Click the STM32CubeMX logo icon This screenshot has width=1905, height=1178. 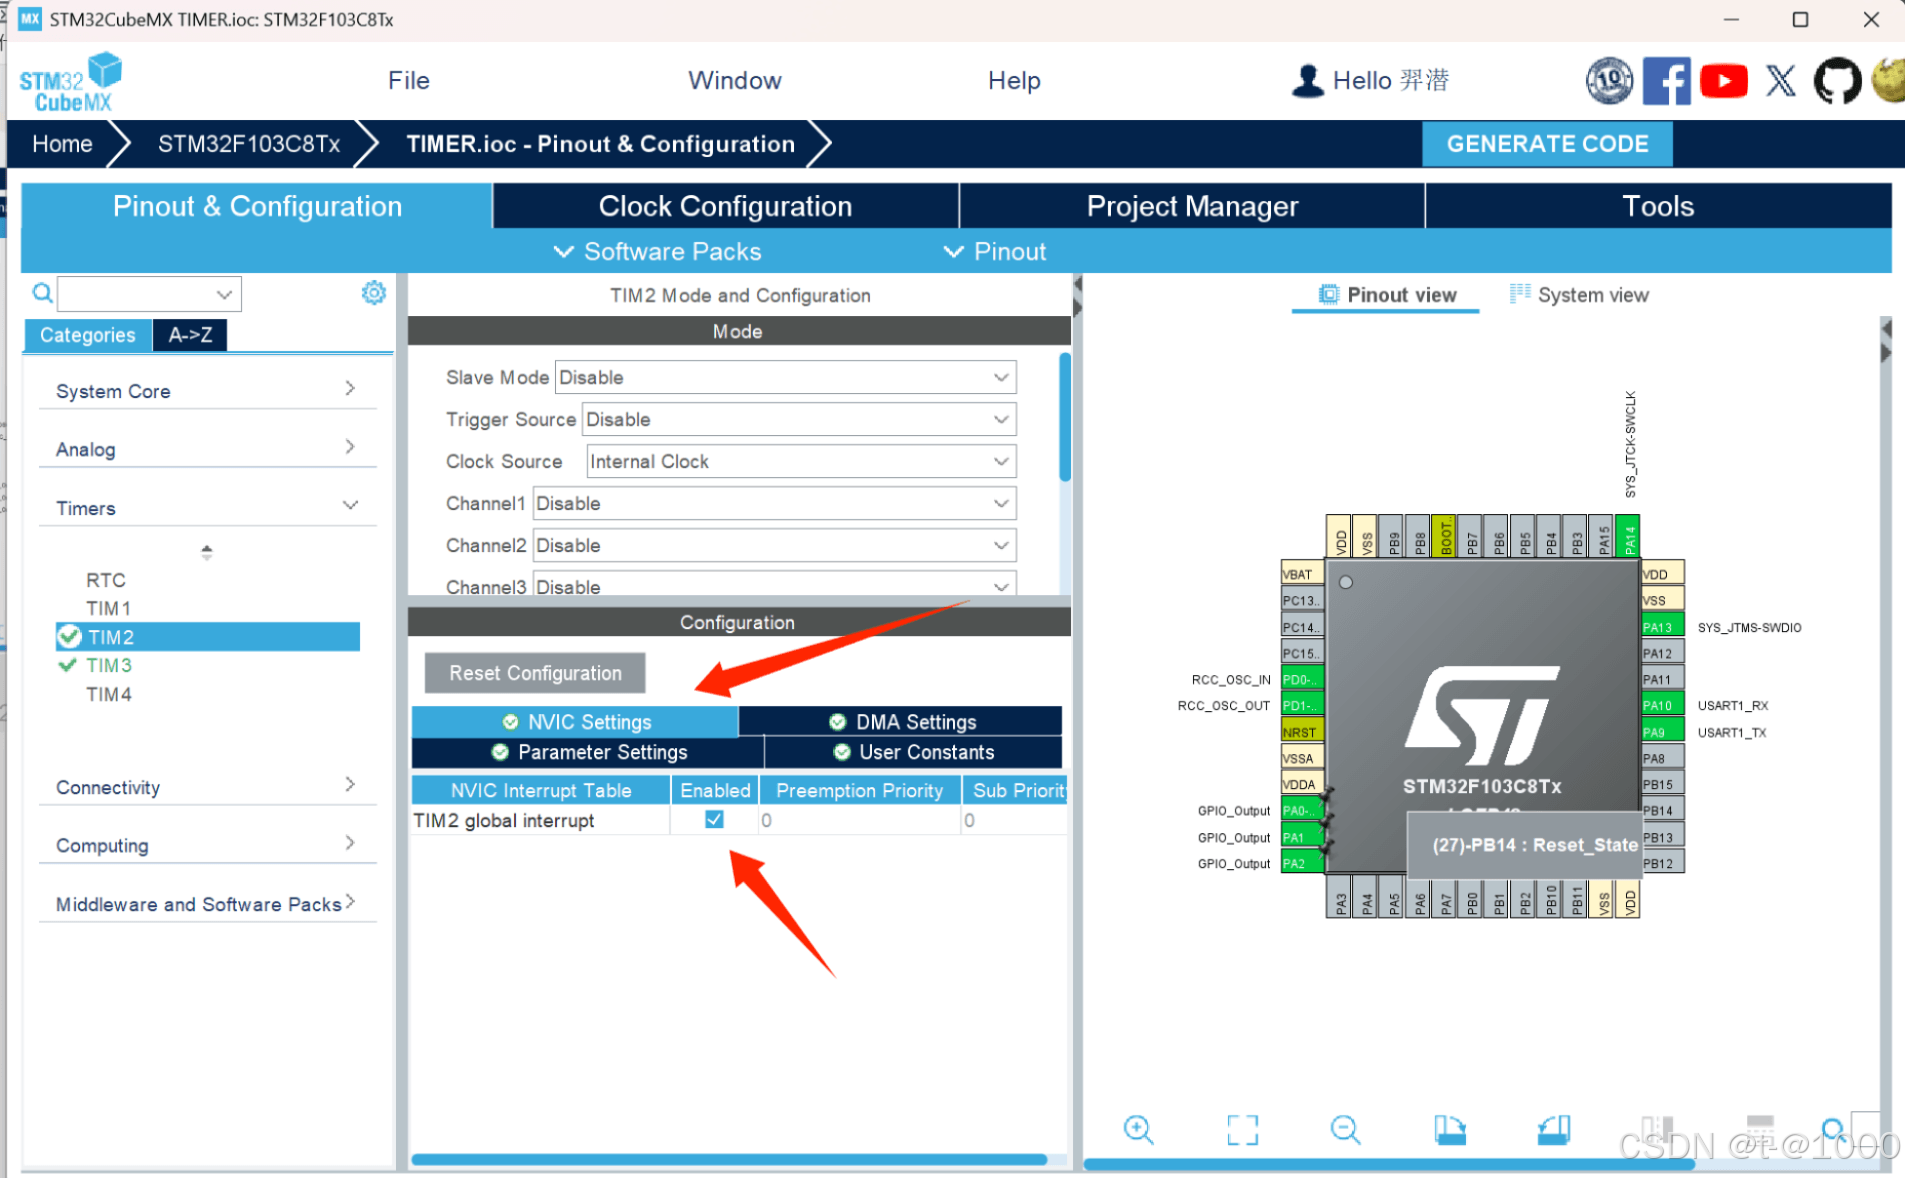pos(70,82)
